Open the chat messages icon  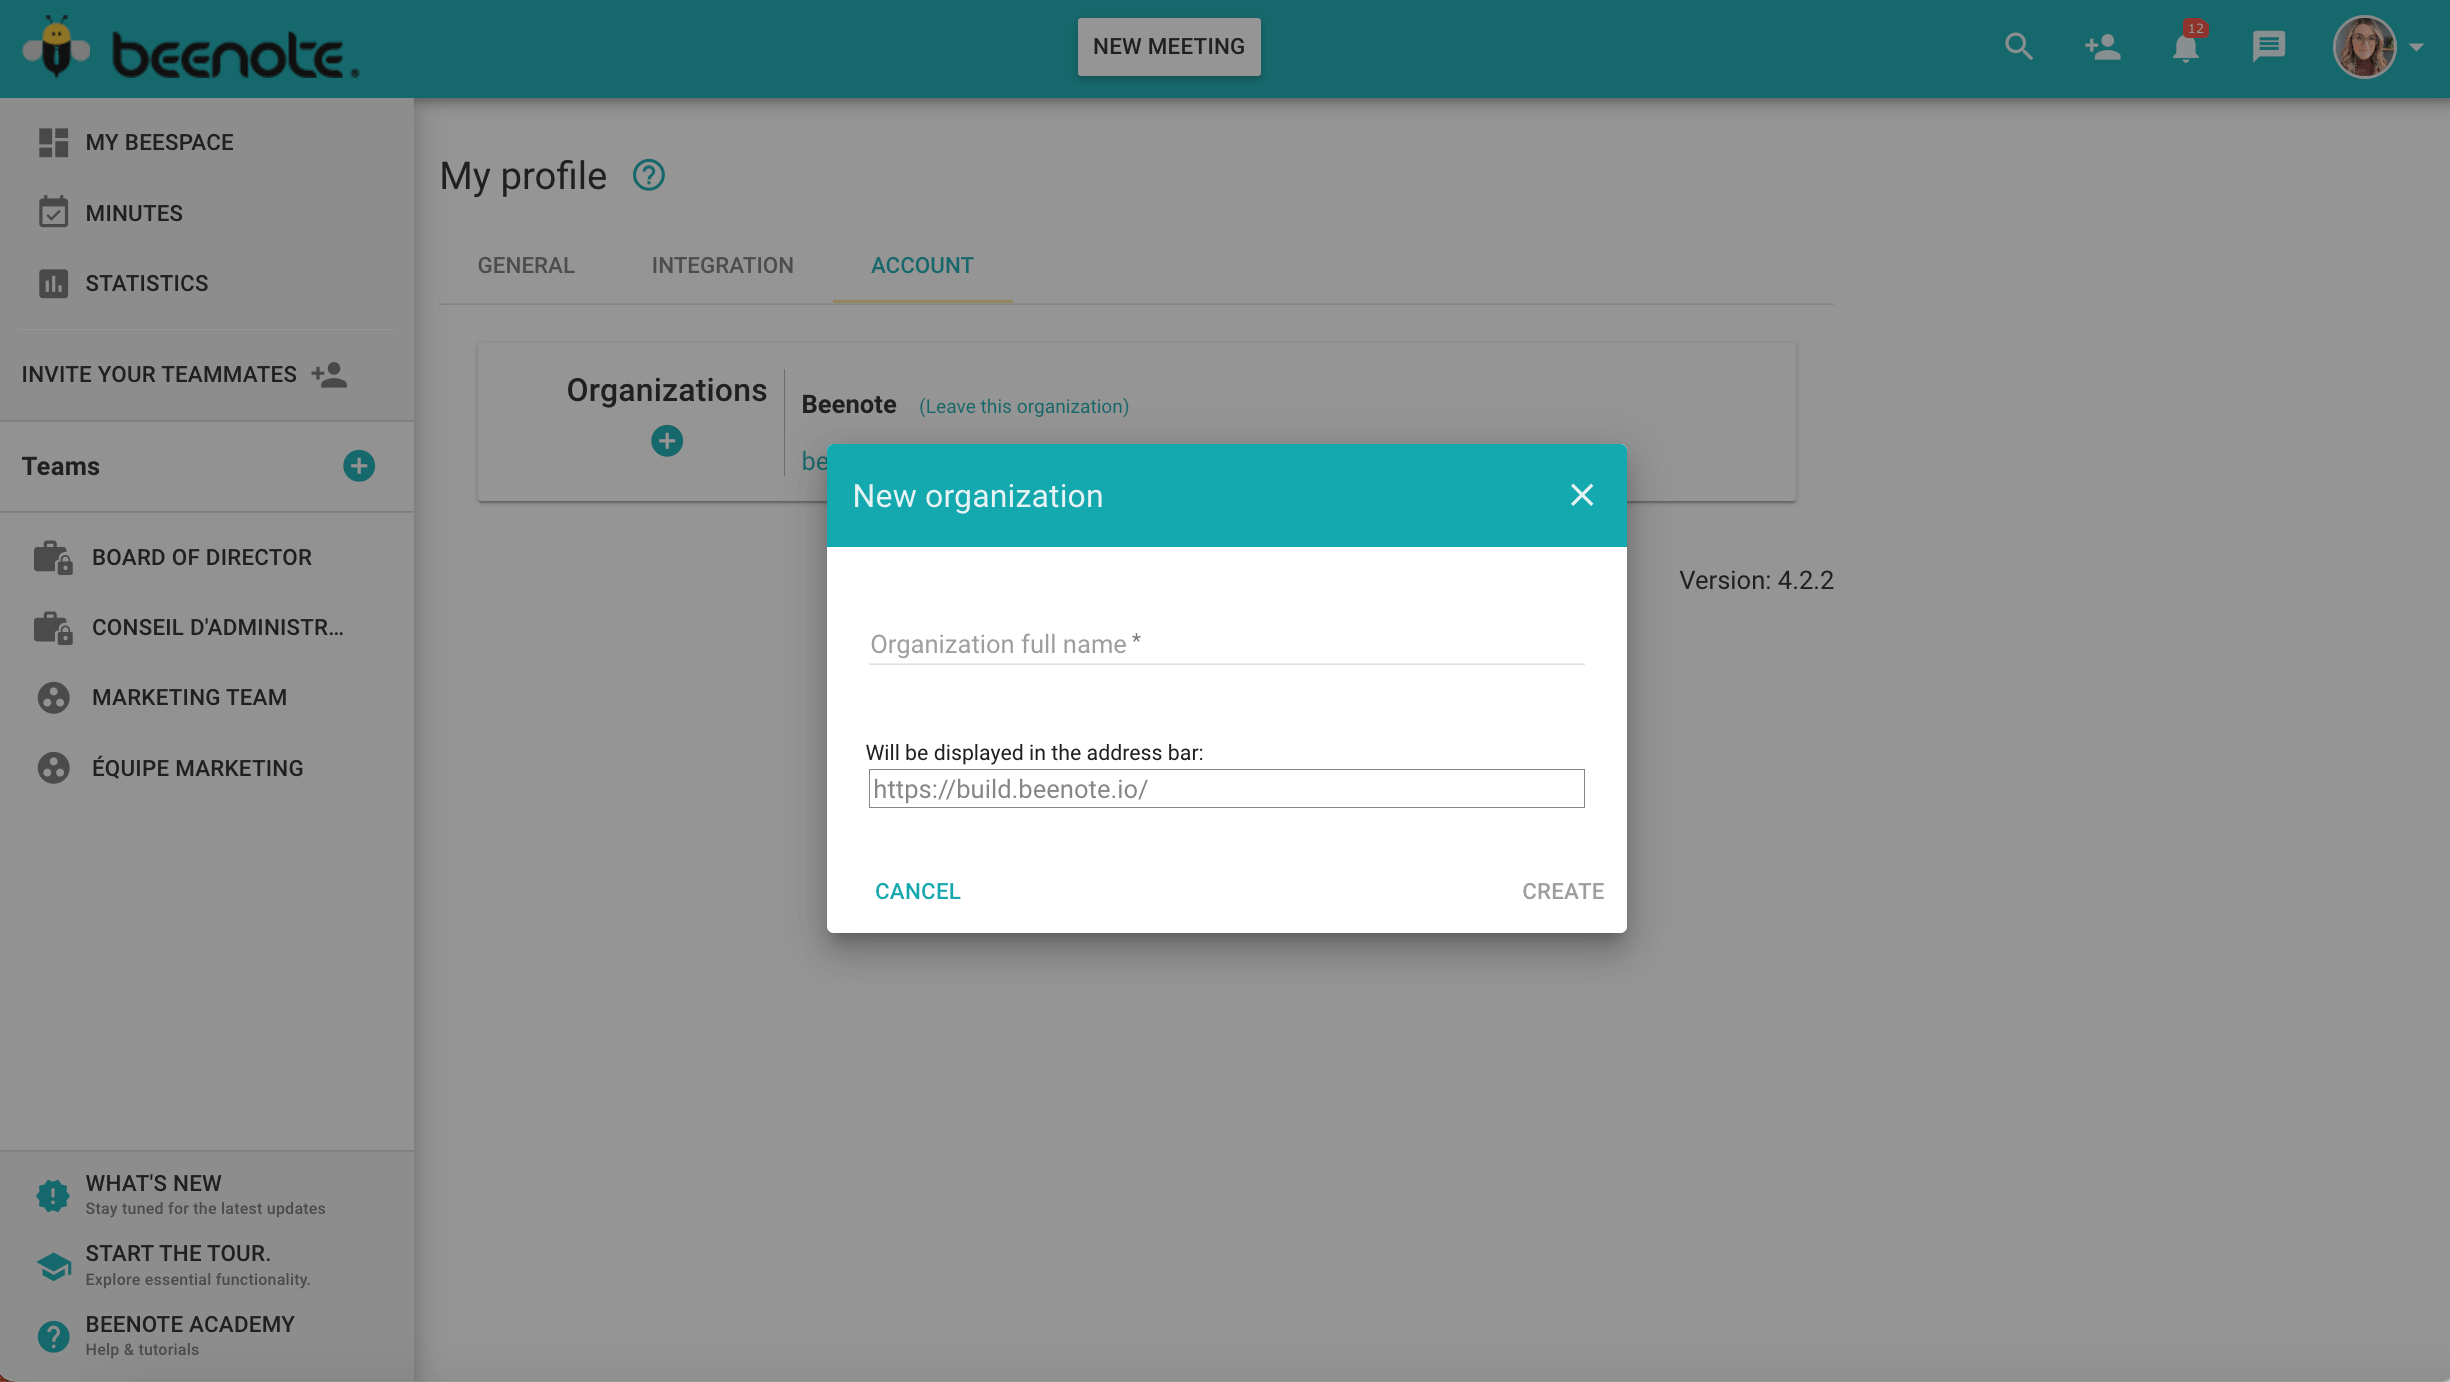2269,47
